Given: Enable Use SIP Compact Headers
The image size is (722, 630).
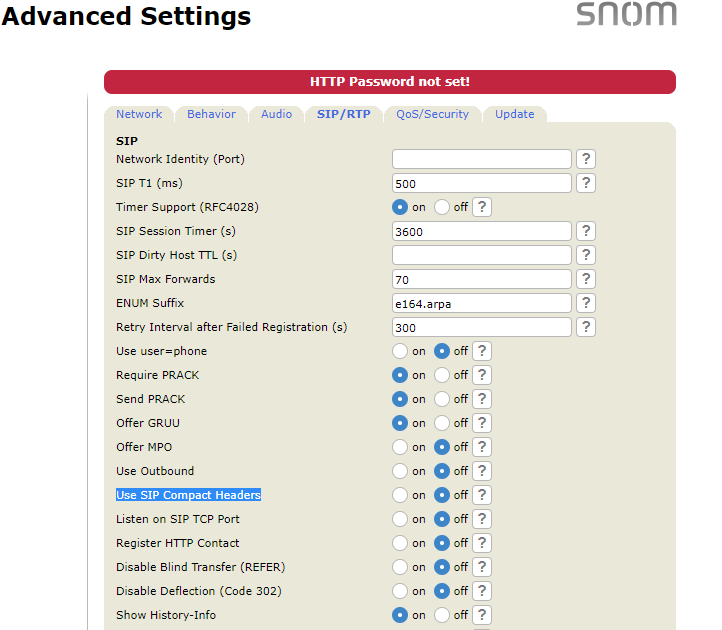Looking at the screenshot, I should [400, 495].
